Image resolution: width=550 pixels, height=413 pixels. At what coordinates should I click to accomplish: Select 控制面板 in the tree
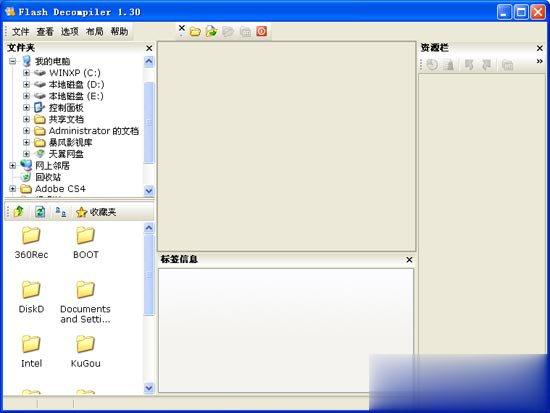(66, 108)
